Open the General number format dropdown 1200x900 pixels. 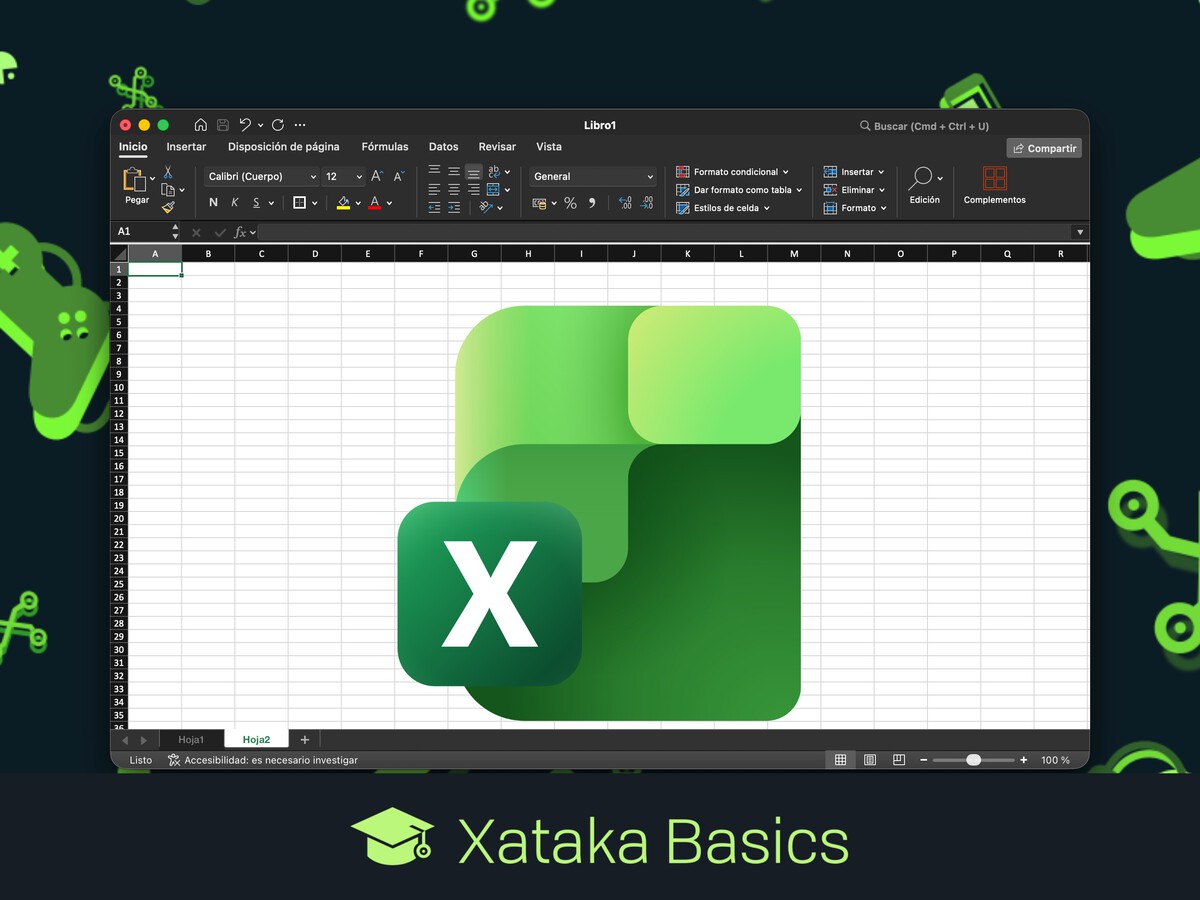click(x=593, y=176)
